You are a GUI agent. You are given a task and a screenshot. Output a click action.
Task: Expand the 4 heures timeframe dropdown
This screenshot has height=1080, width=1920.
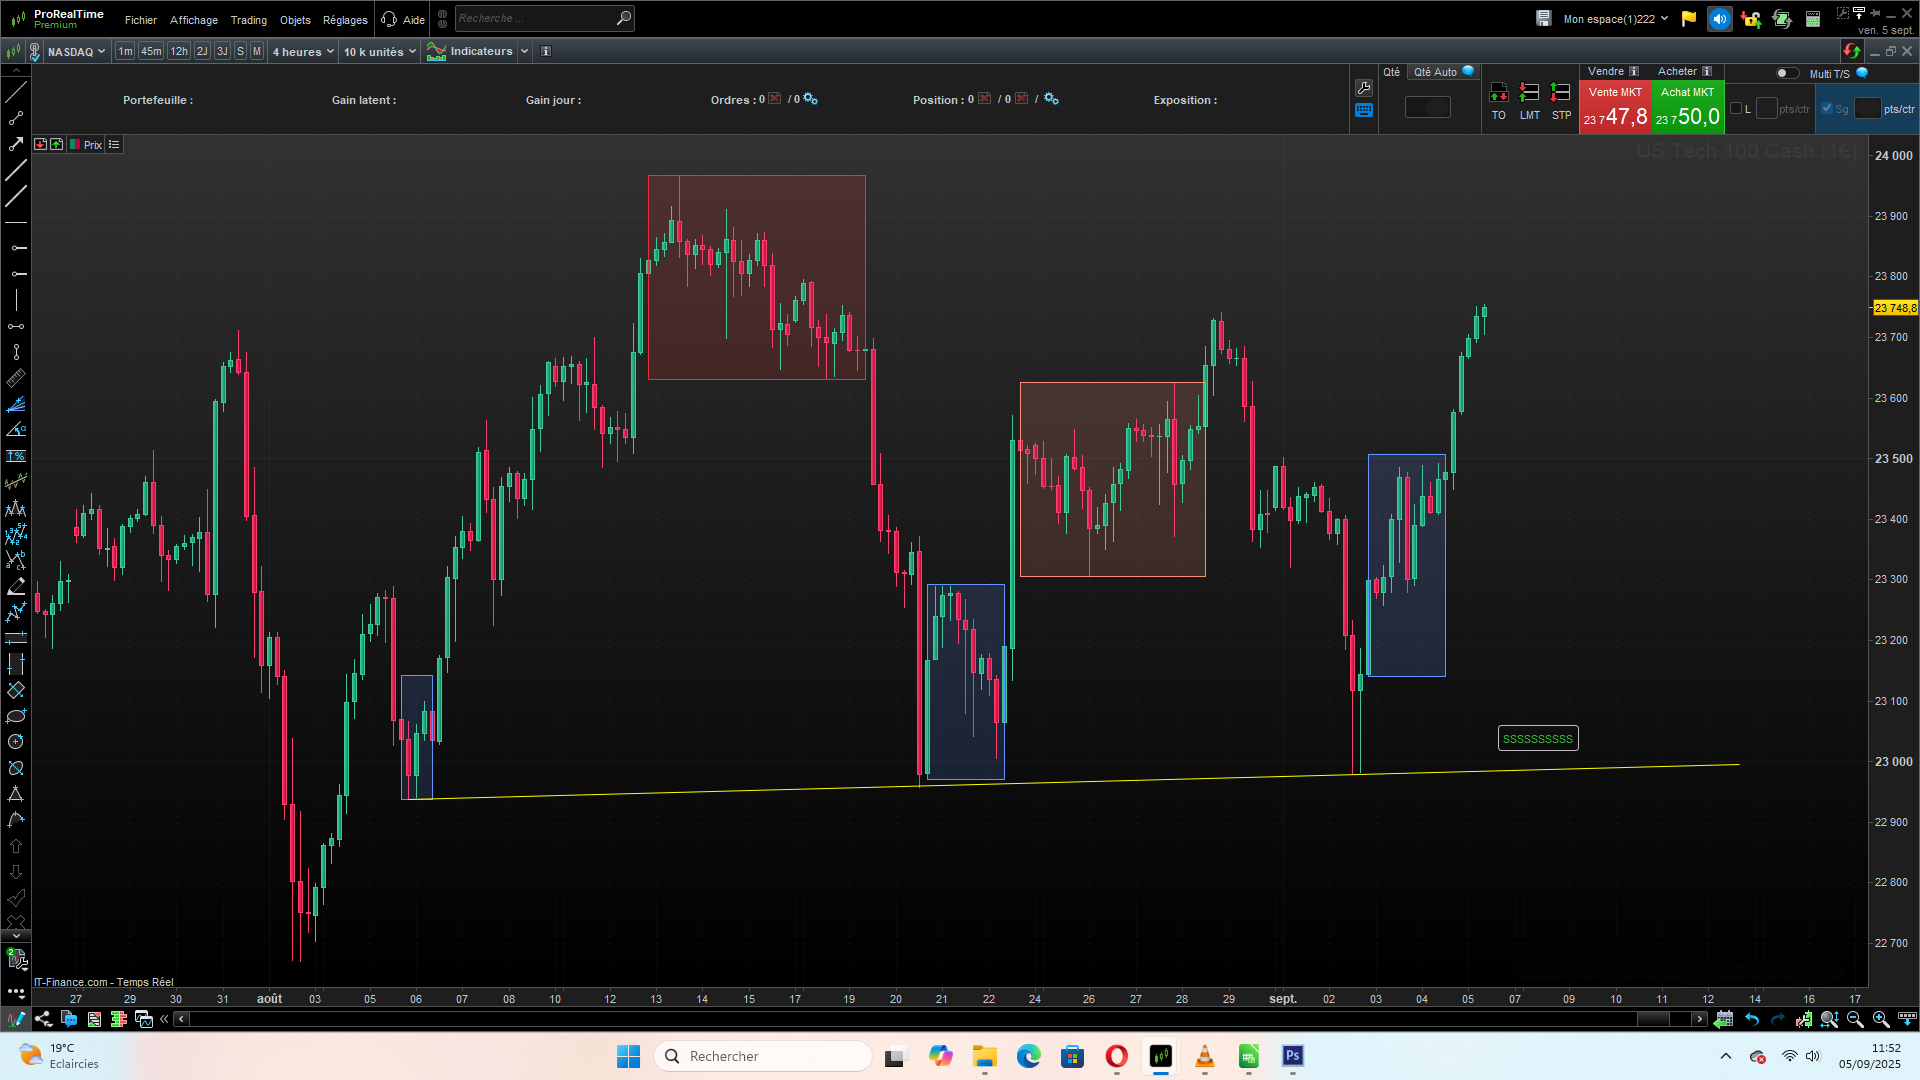pyautogui.click(x=303, y=52)
